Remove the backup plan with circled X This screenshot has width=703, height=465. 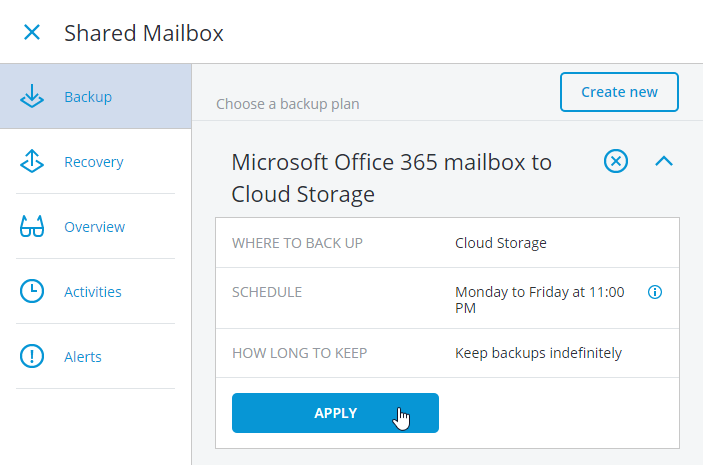(616, 161)
